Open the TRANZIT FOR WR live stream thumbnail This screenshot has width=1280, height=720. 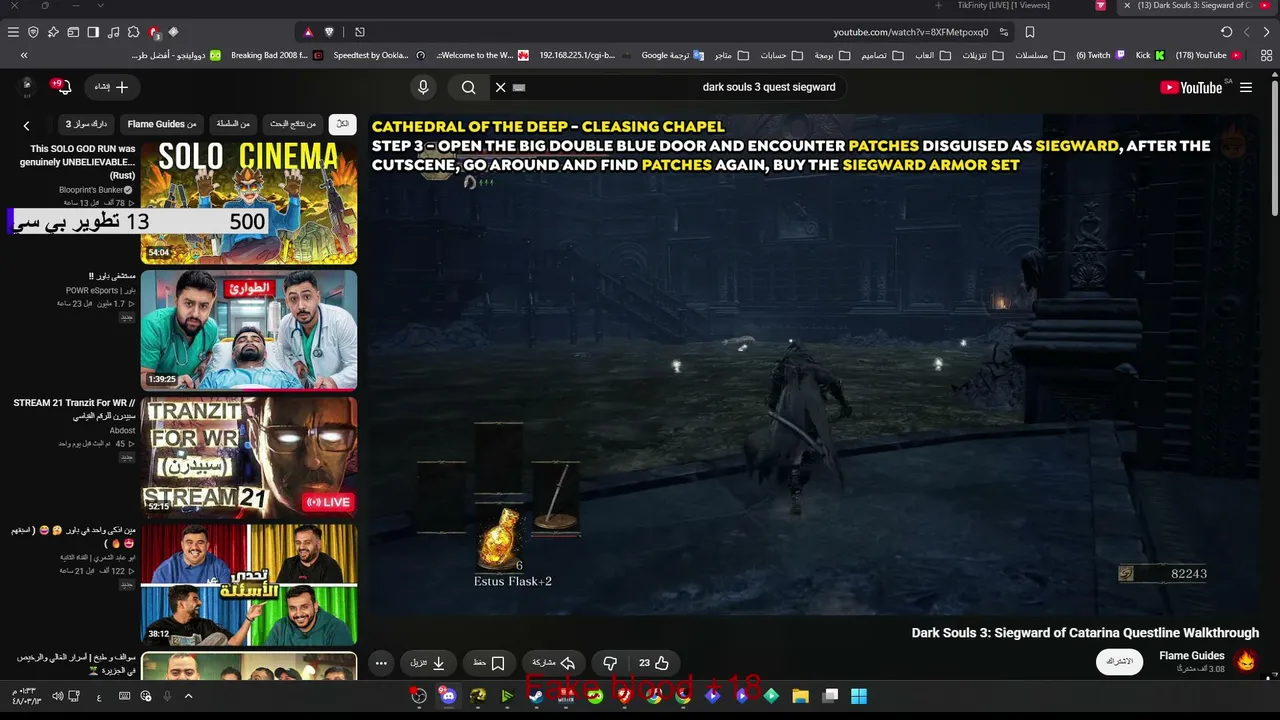point(249,457)
